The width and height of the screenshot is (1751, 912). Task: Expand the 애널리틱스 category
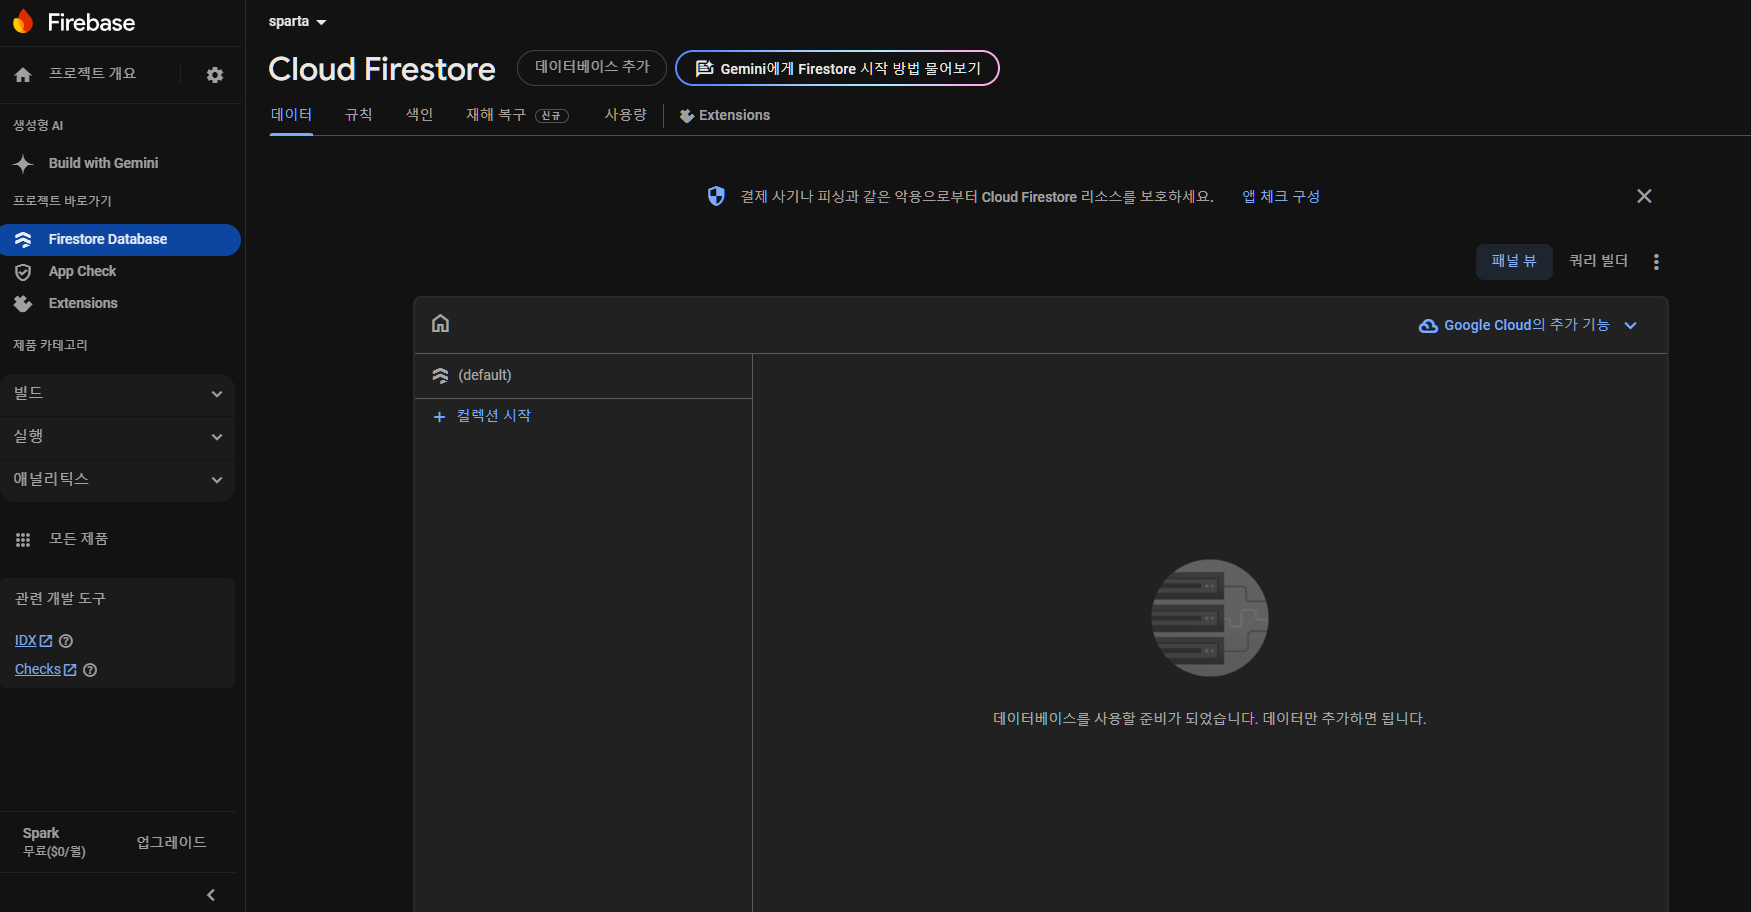(117, 480)
